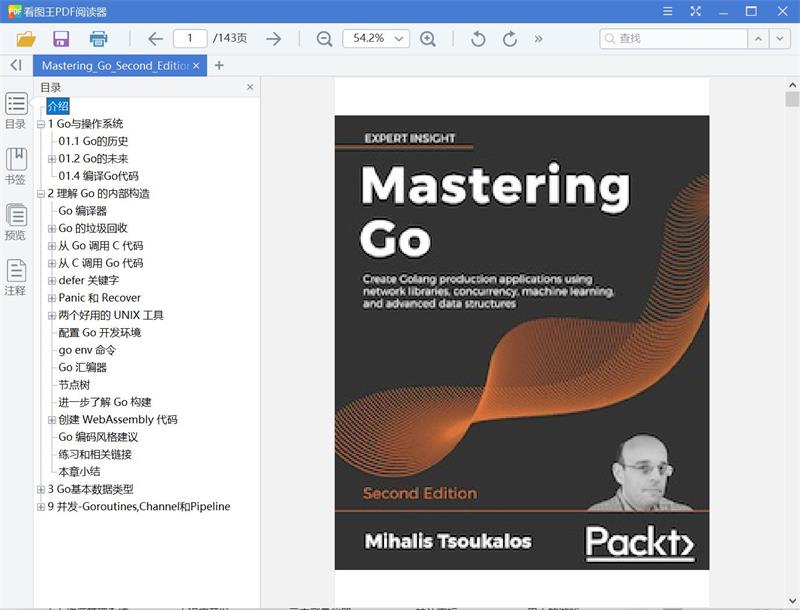Jump to 'Go 编译器' entry
800x610 pixels.
coord(82,211)
